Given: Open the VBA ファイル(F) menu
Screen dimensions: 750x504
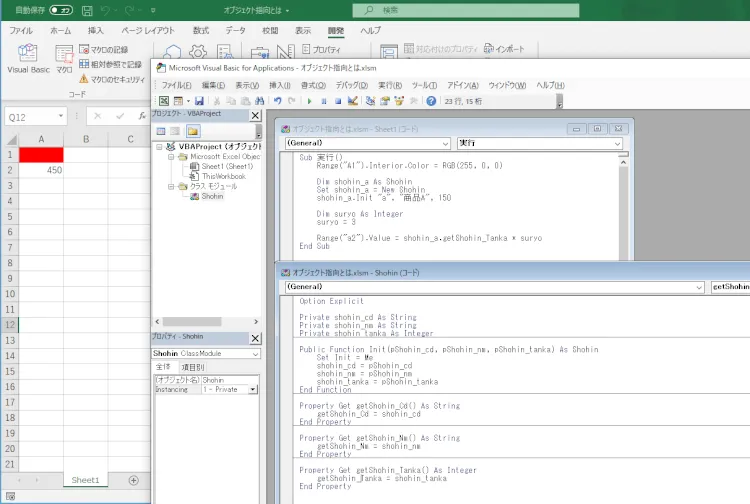Looking at the screenshot, I should [176, 85].
